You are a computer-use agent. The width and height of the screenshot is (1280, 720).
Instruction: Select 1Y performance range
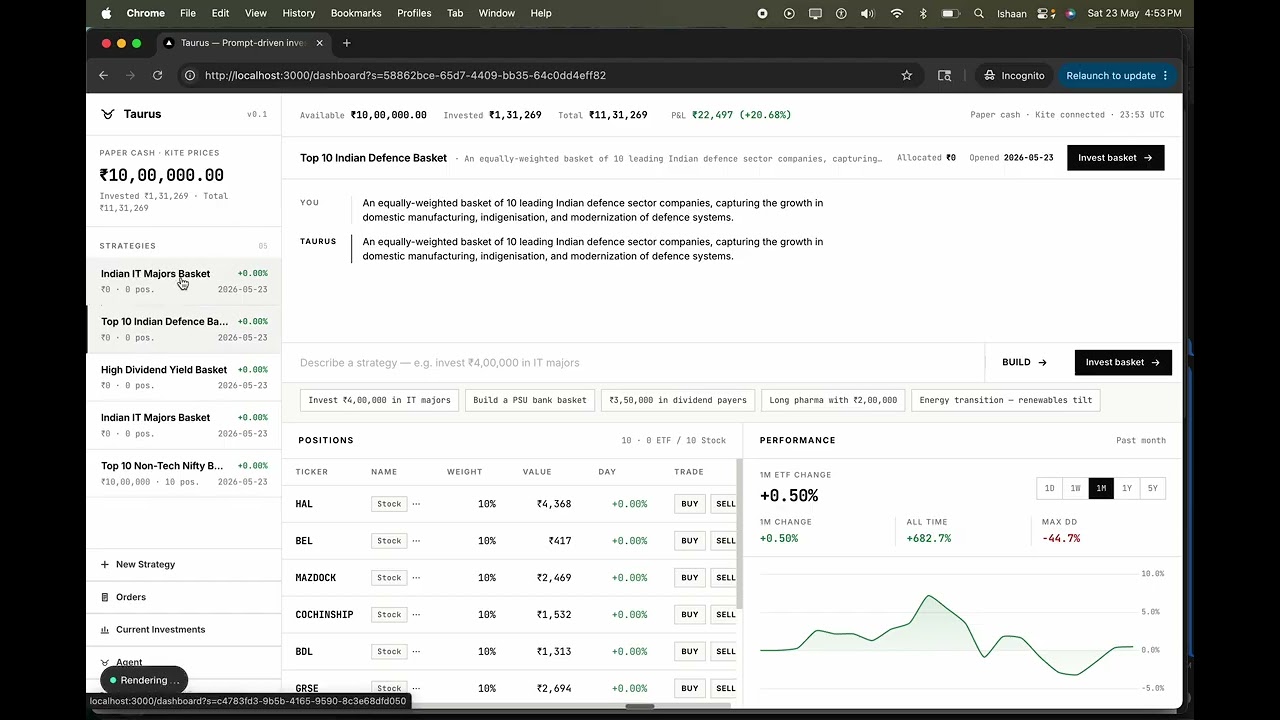coord(1127,488)
